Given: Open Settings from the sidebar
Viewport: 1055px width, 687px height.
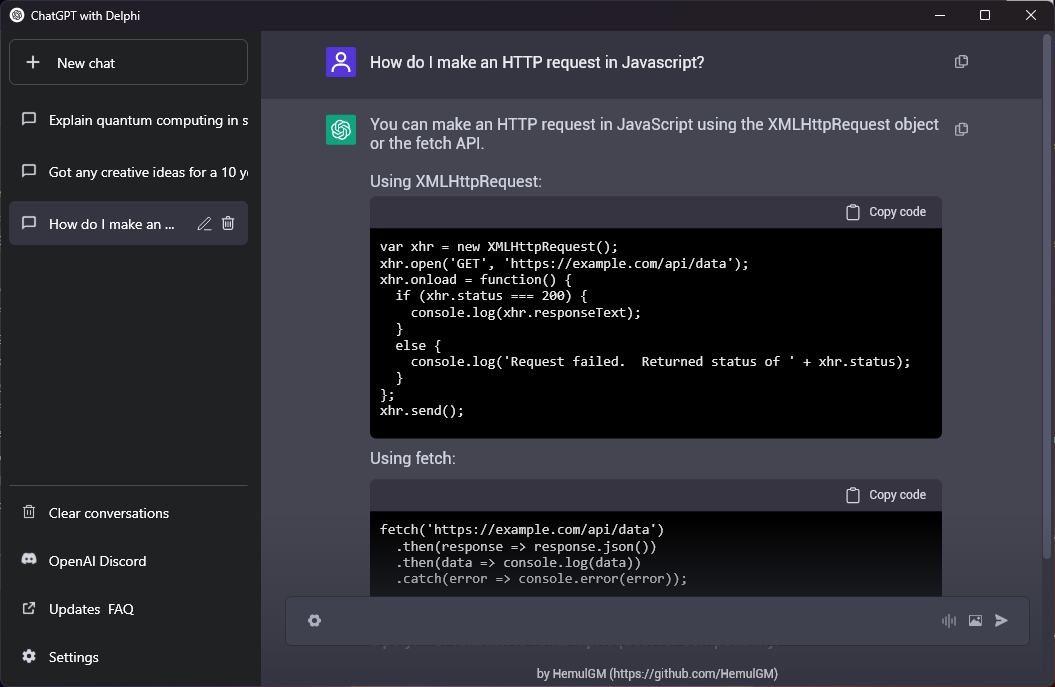Looking at the screenshot, I should (x=73, y=657).
